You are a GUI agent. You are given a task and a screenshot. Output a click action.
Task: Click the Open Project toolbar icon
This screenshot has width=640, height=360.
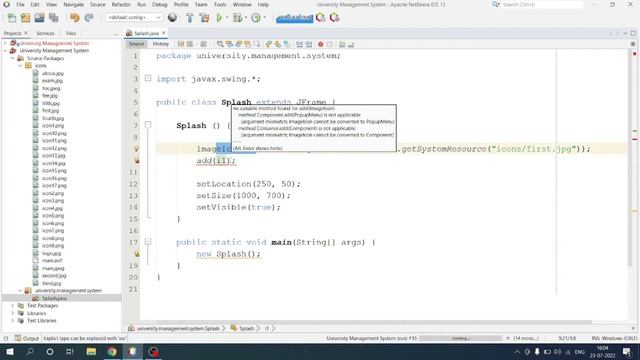coord(39,18)
